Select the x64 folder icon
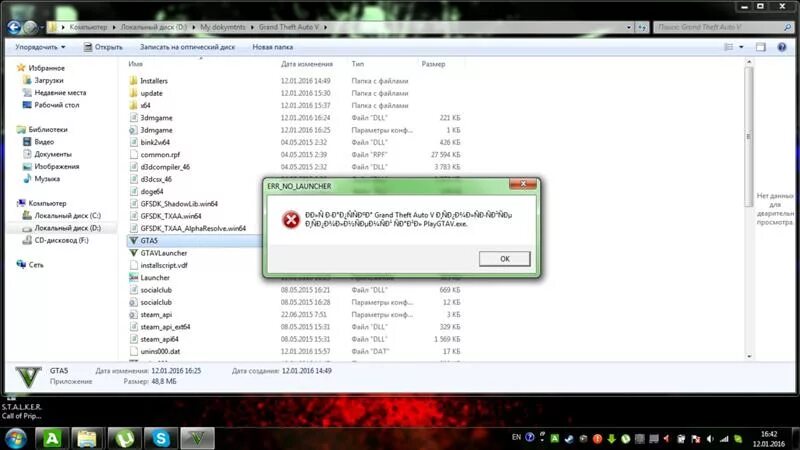This screenshot has height=450, width=800. pyautogui.click(x=133, y=105)
